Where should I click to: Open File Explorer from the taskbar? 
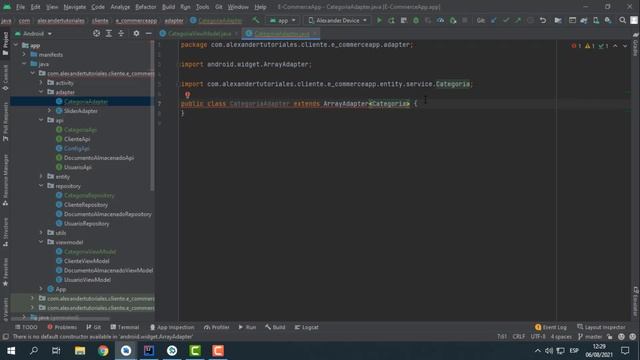coord(80,351)
